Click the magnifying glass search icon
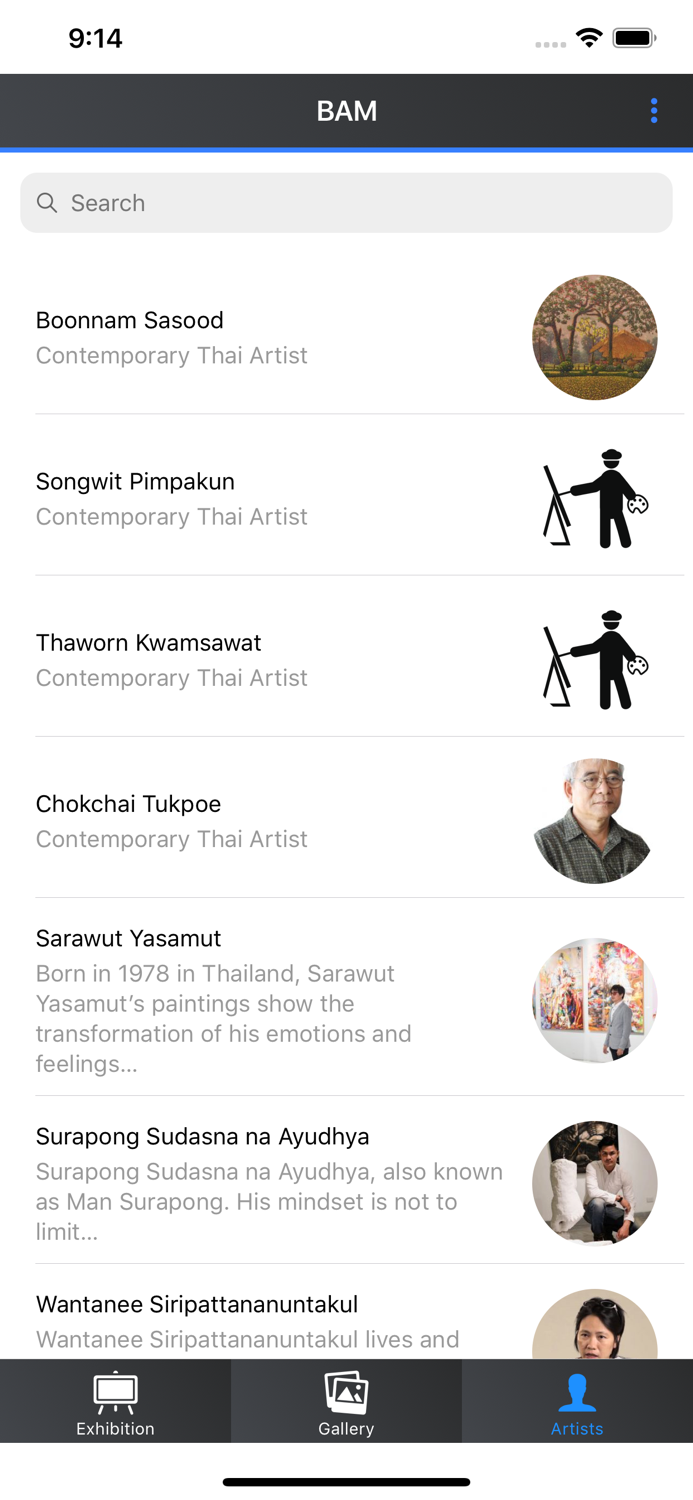Screen dimensions: 693x1500 click(47, 202)
